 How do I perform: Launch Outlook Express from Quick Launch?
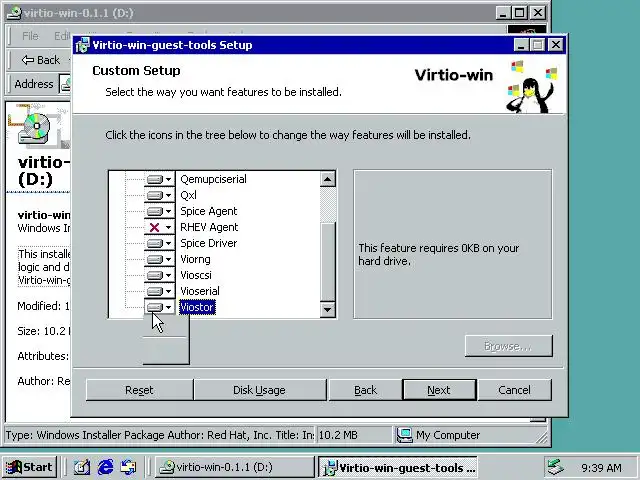[x=129, y=467]
